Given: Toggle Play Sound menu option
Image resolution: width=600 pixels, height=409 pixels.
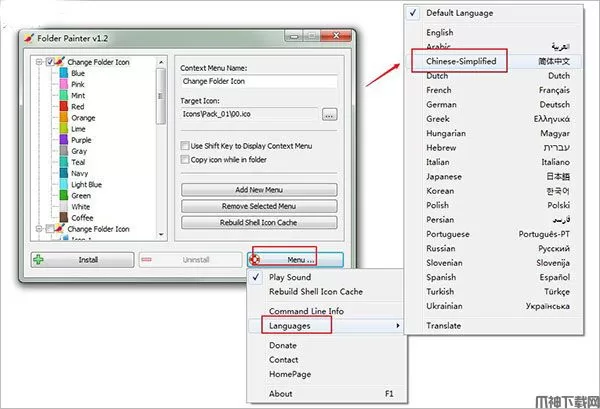Looking at the screenshot, I should 325,277.
